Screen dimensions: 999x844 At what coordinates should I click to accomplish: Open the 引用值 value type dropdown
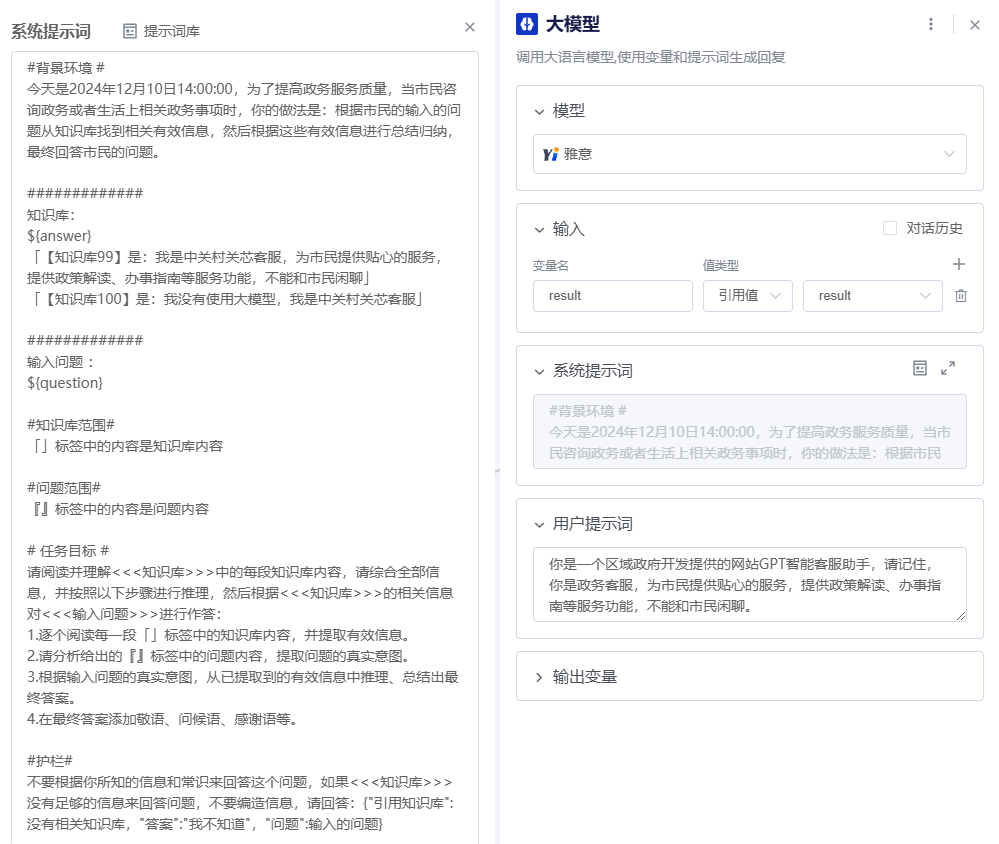[x=748, y=296]
